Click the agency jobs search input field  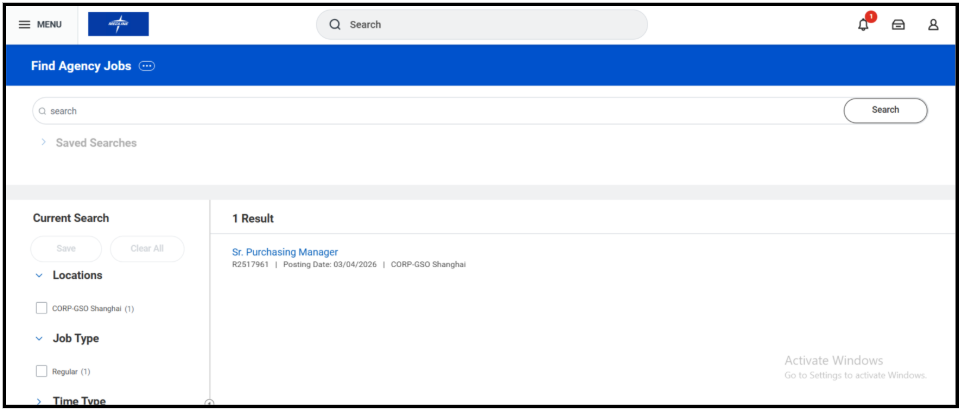point(440,111)
